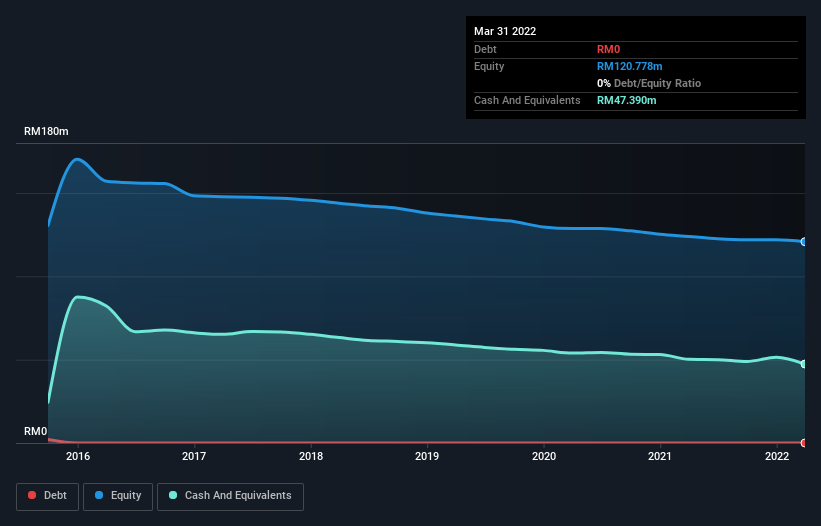The height and width of the screenshot is (526, 821).
Task: Click the Debt label in tooltip
Action: point(485,49)
